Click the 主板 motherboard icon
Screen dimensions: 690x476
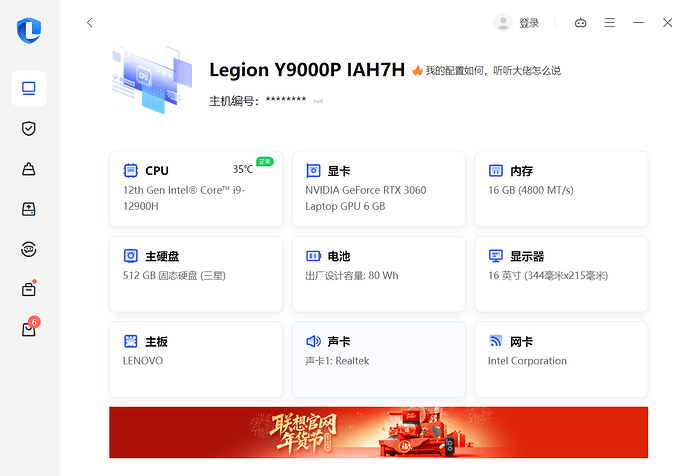point(131,341)
